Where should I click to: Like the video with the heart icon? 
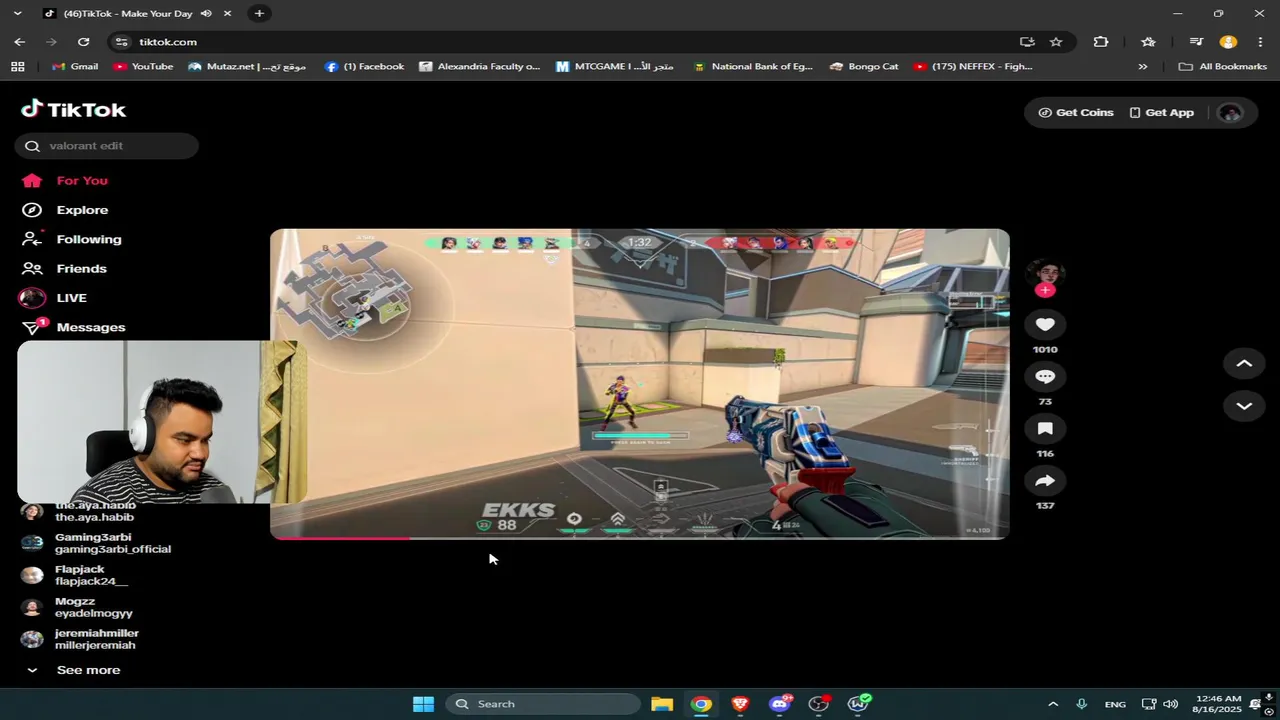(1045, 324)
